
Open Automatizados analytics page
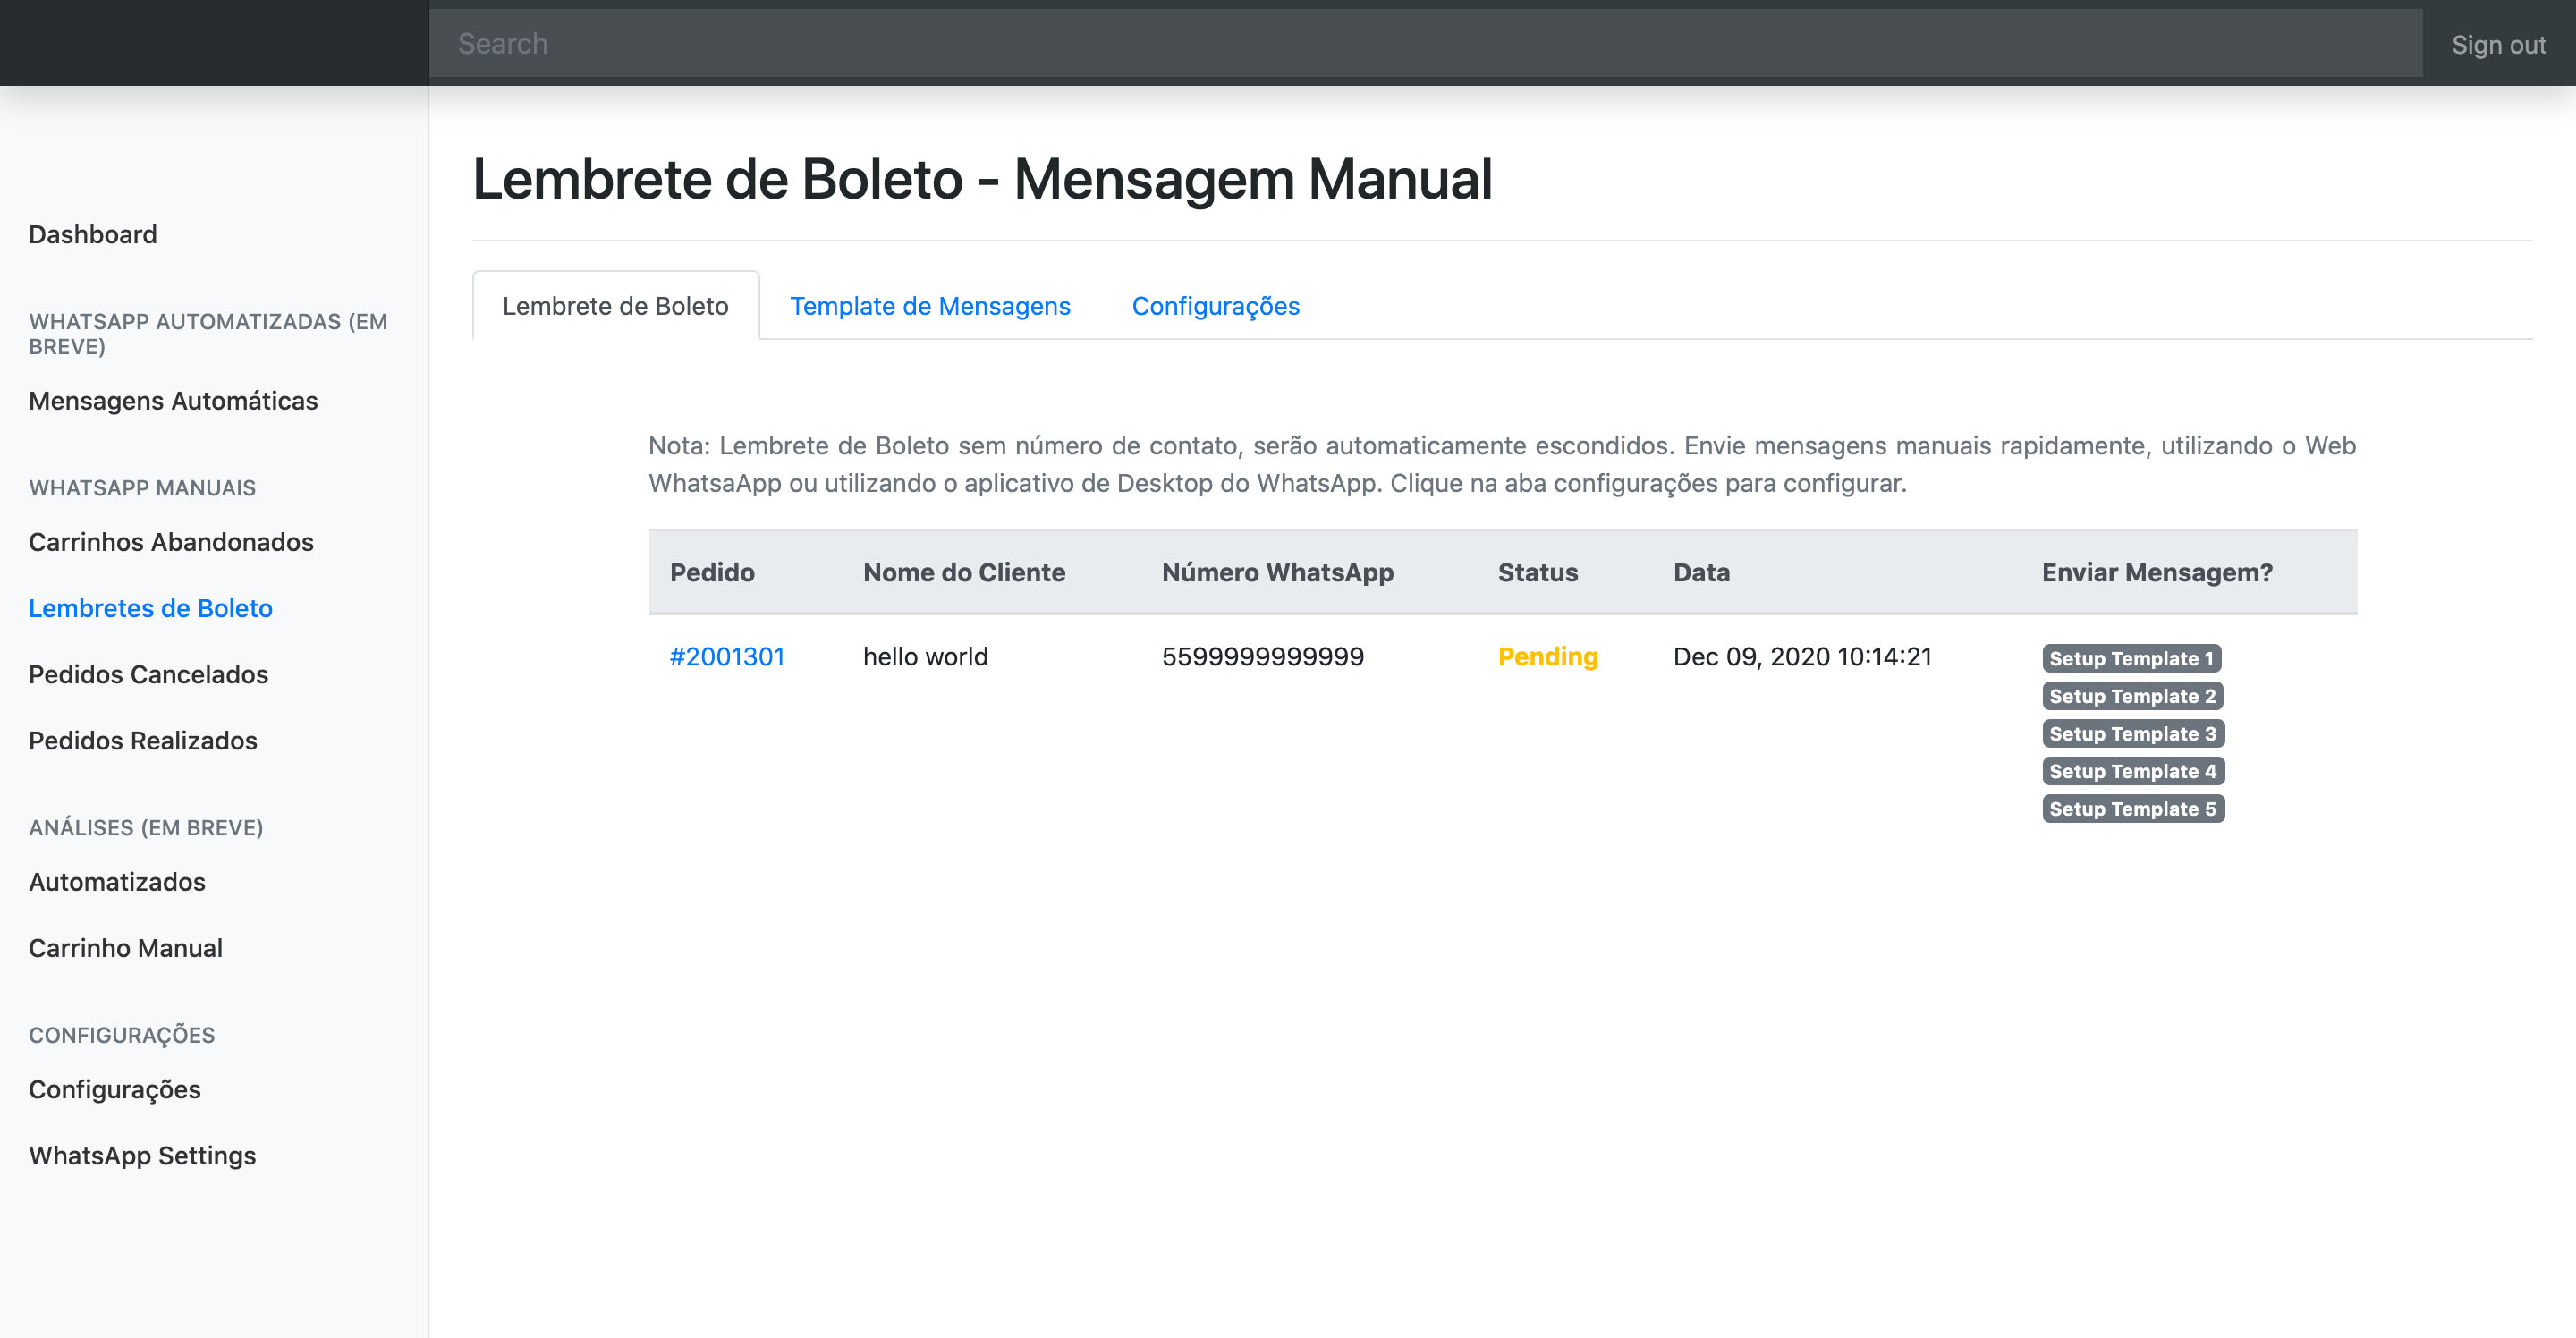pos(117,881)
